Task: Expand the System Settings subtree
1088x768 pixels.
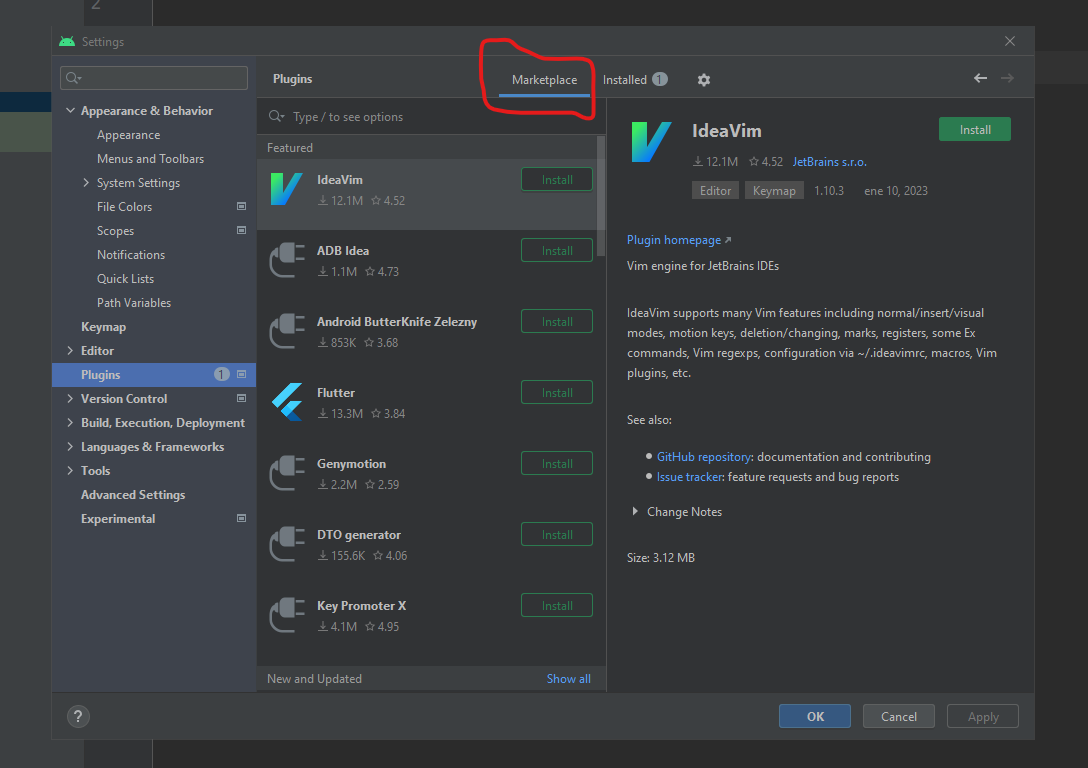Action: click(x=86, y=183)
